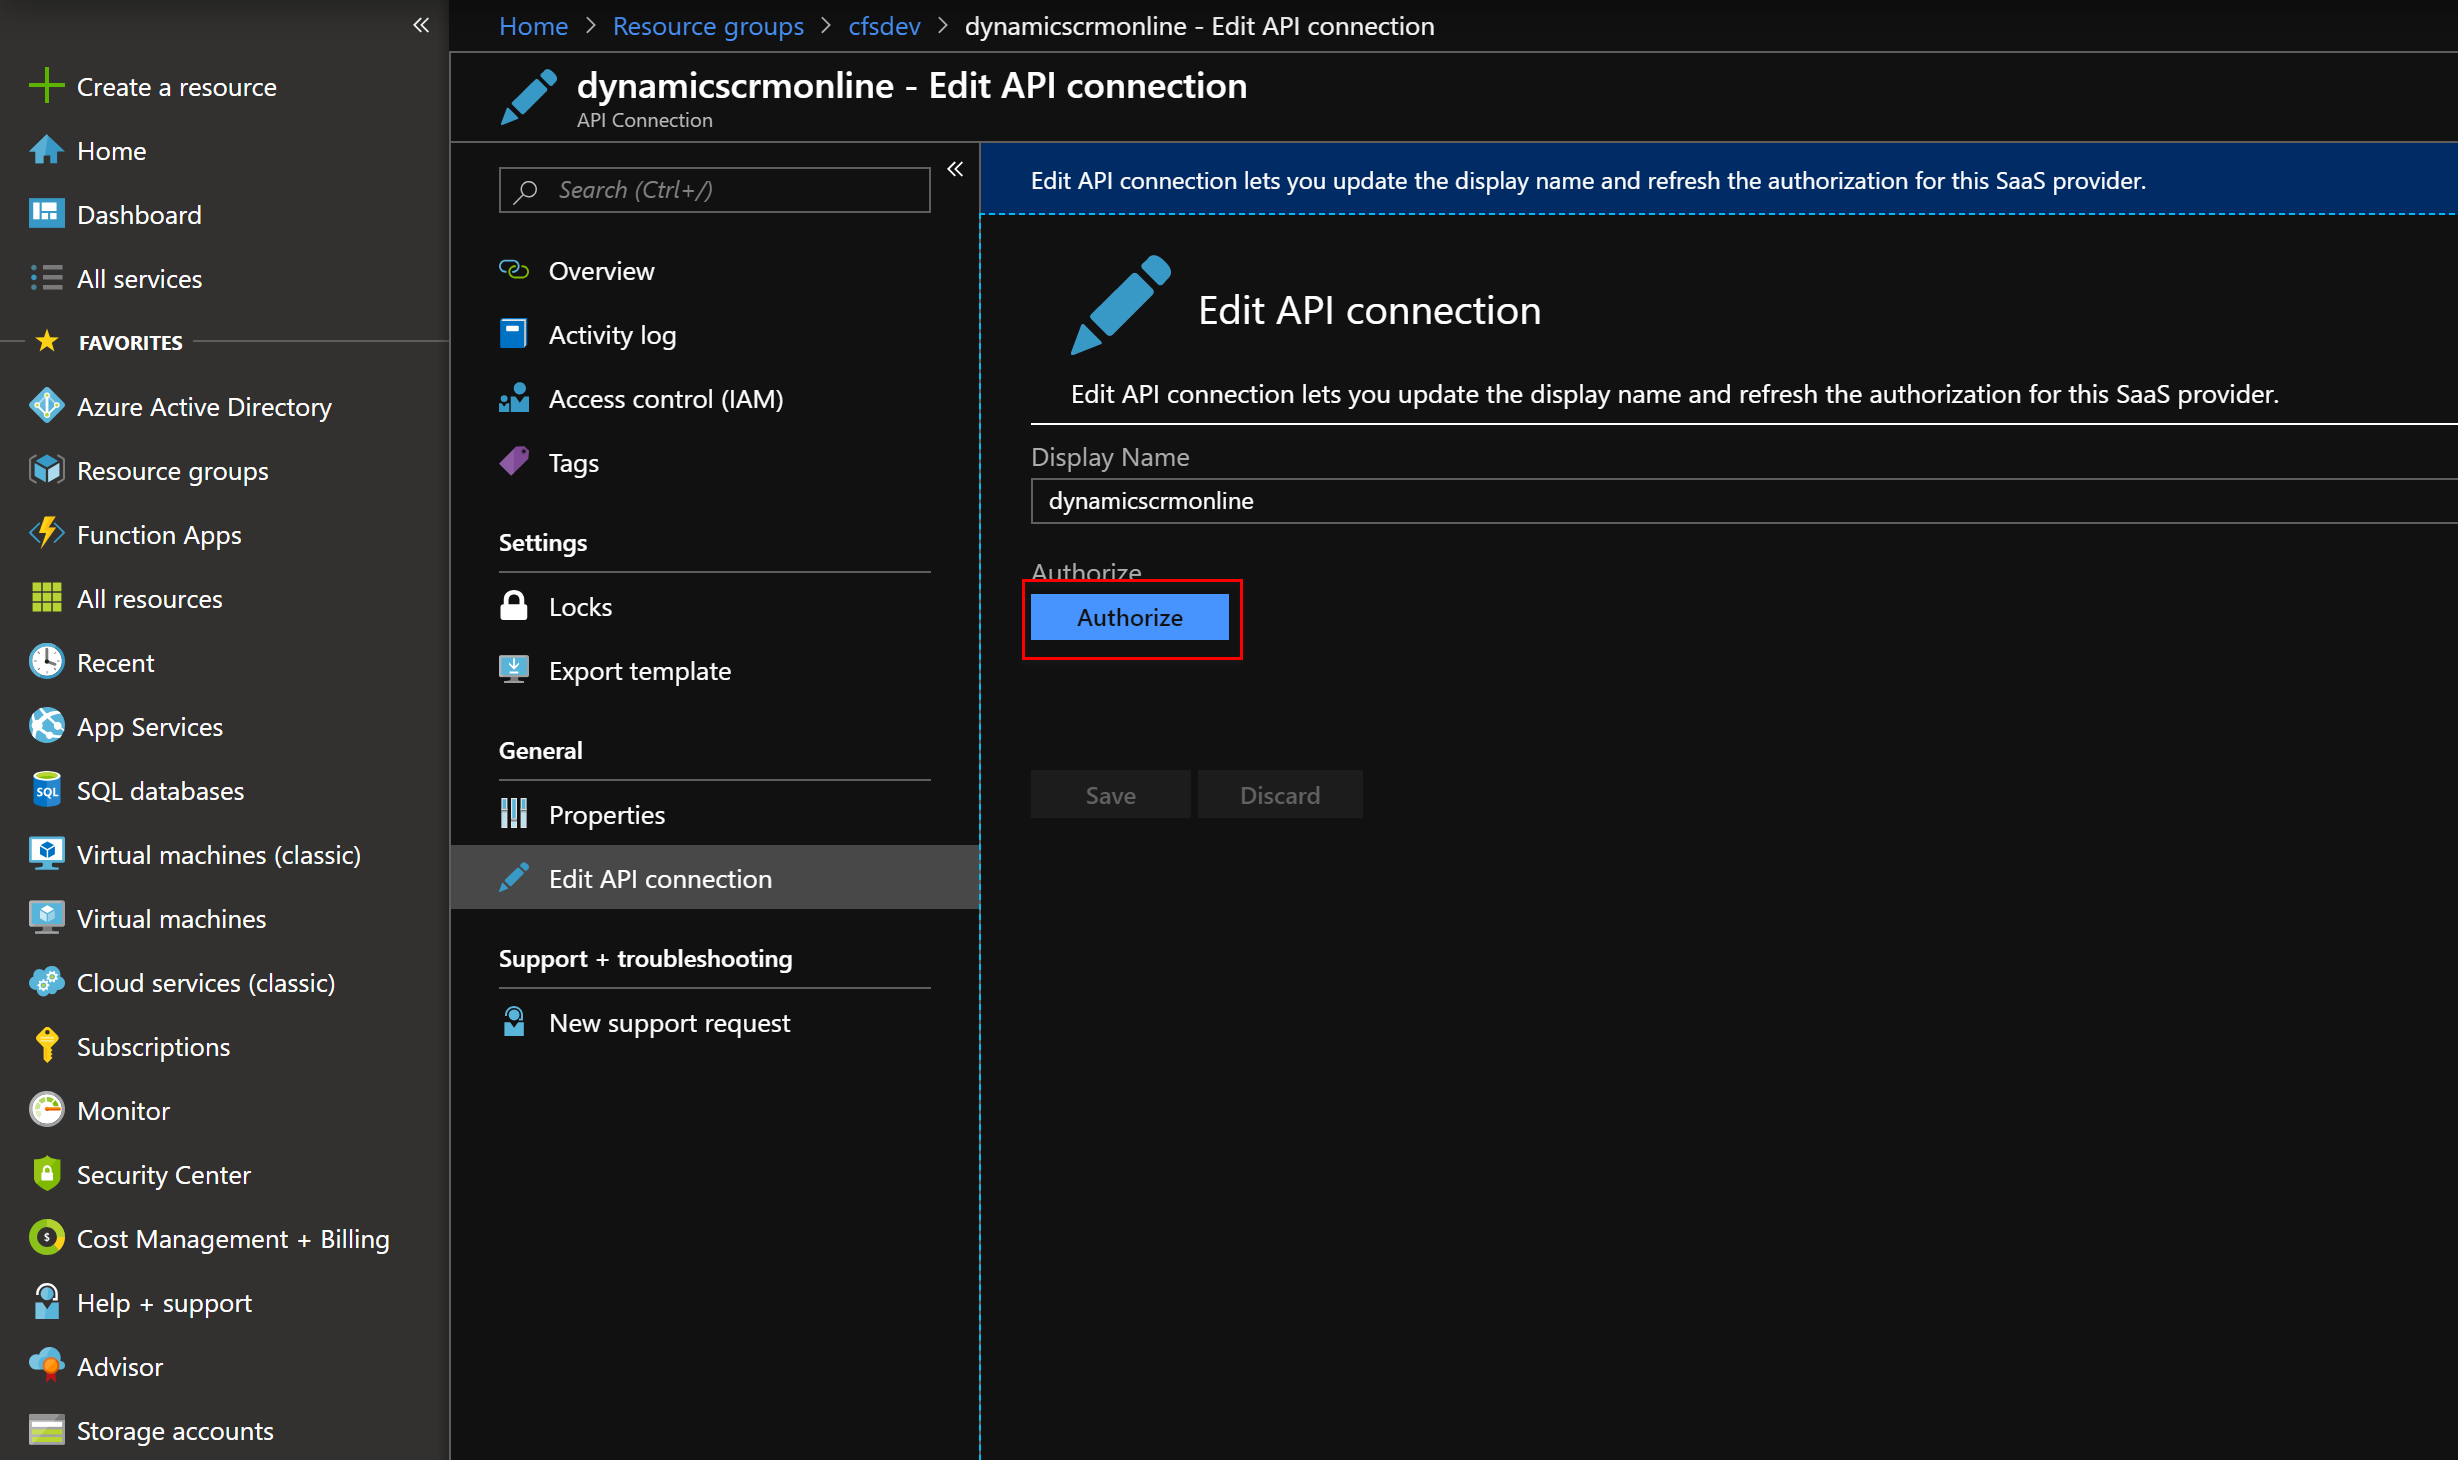Open Azure Active Directory icon in favorites
Viewport: 2458px width, 1460px height.
click(x=46, y=406)
